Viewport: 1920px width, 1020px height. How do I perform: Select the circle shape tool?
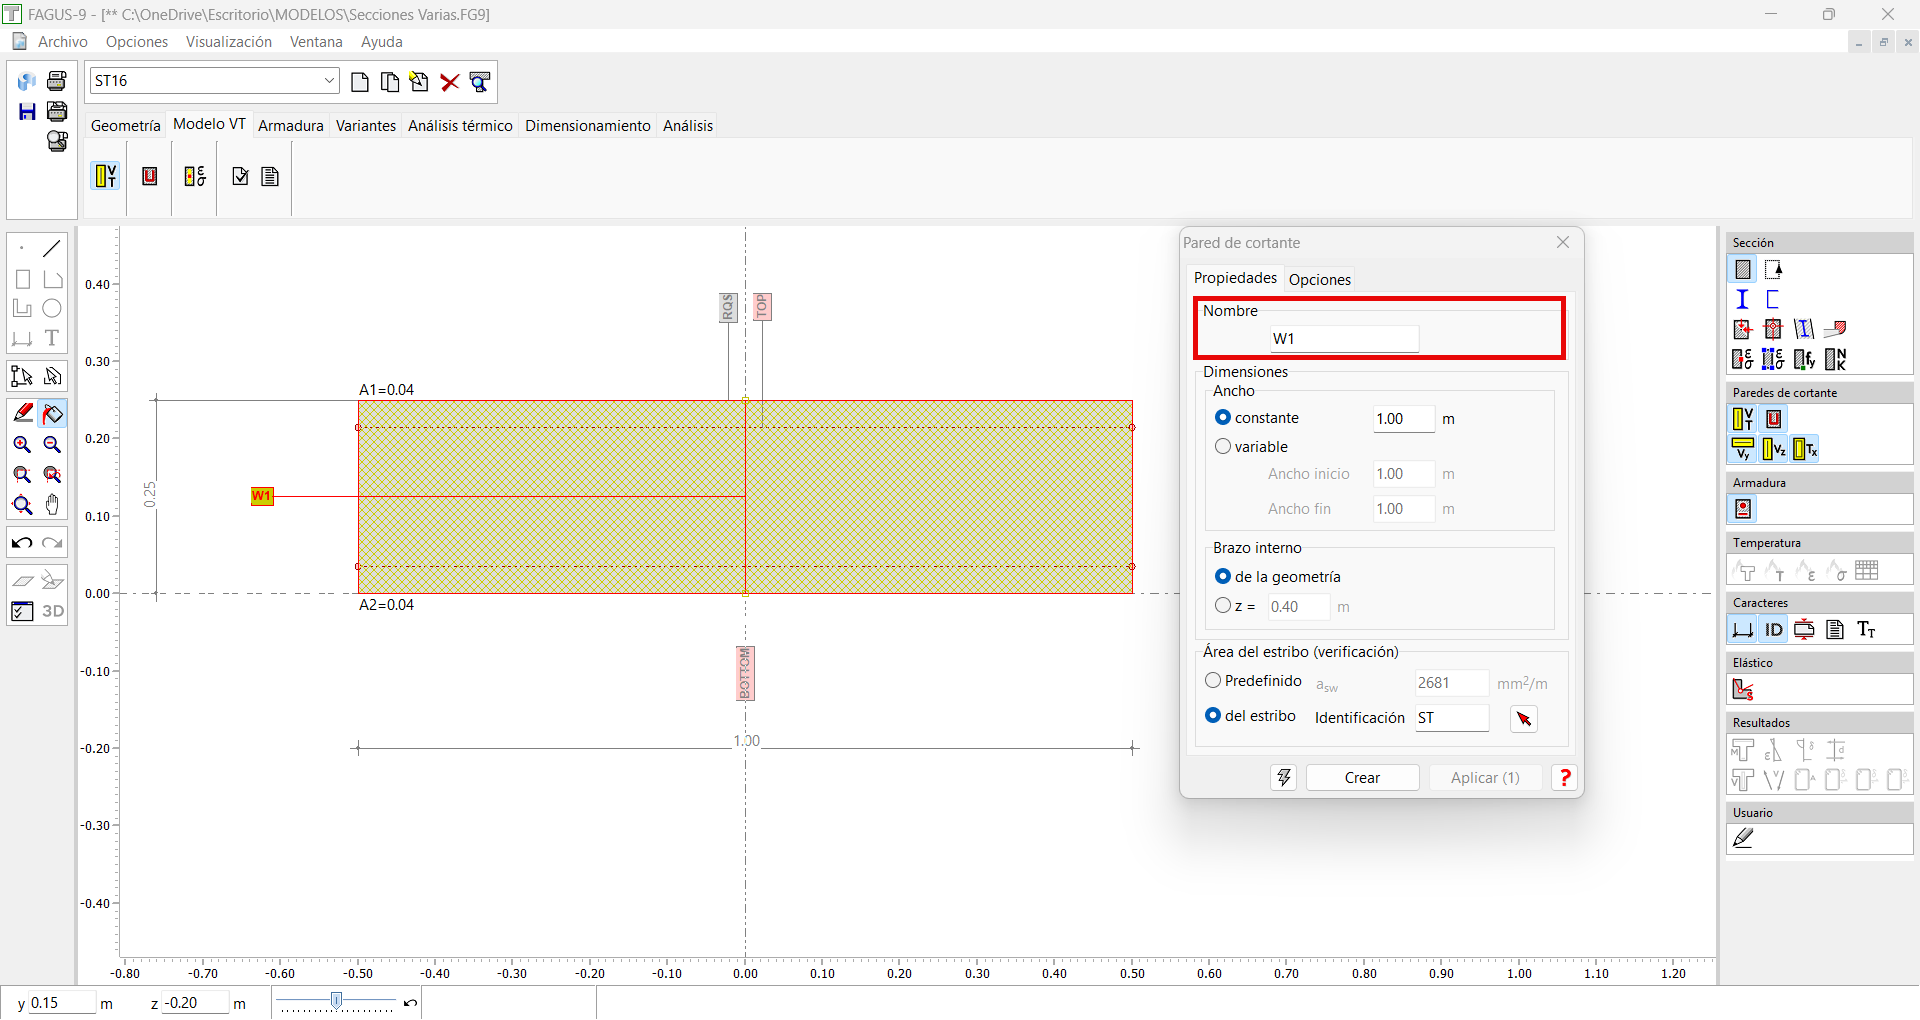click(52, 308)
